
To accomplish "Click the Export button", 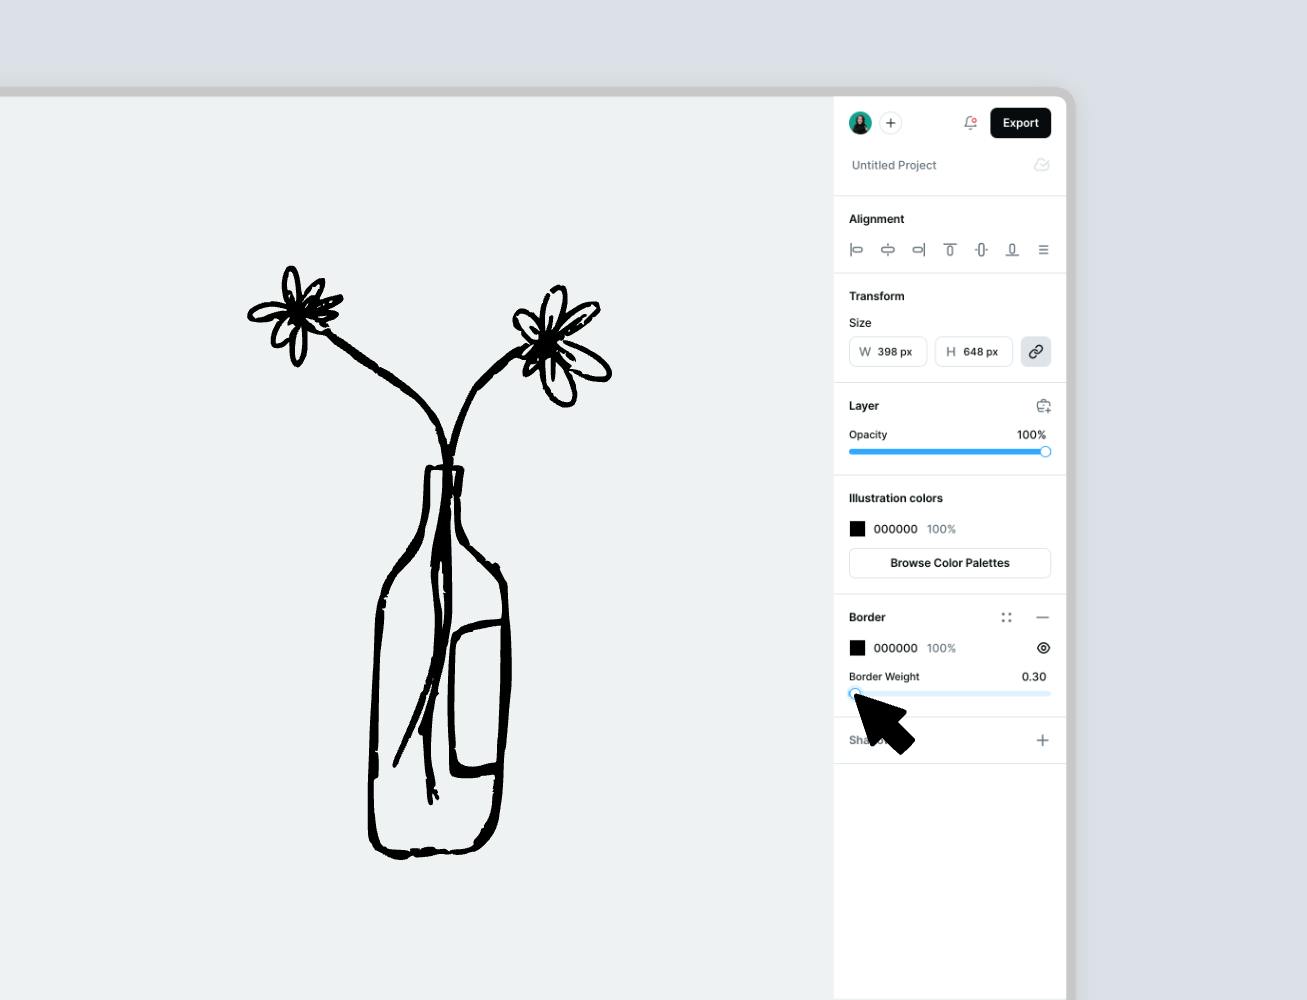I will pyautogui.click(x=1020, y=122).
